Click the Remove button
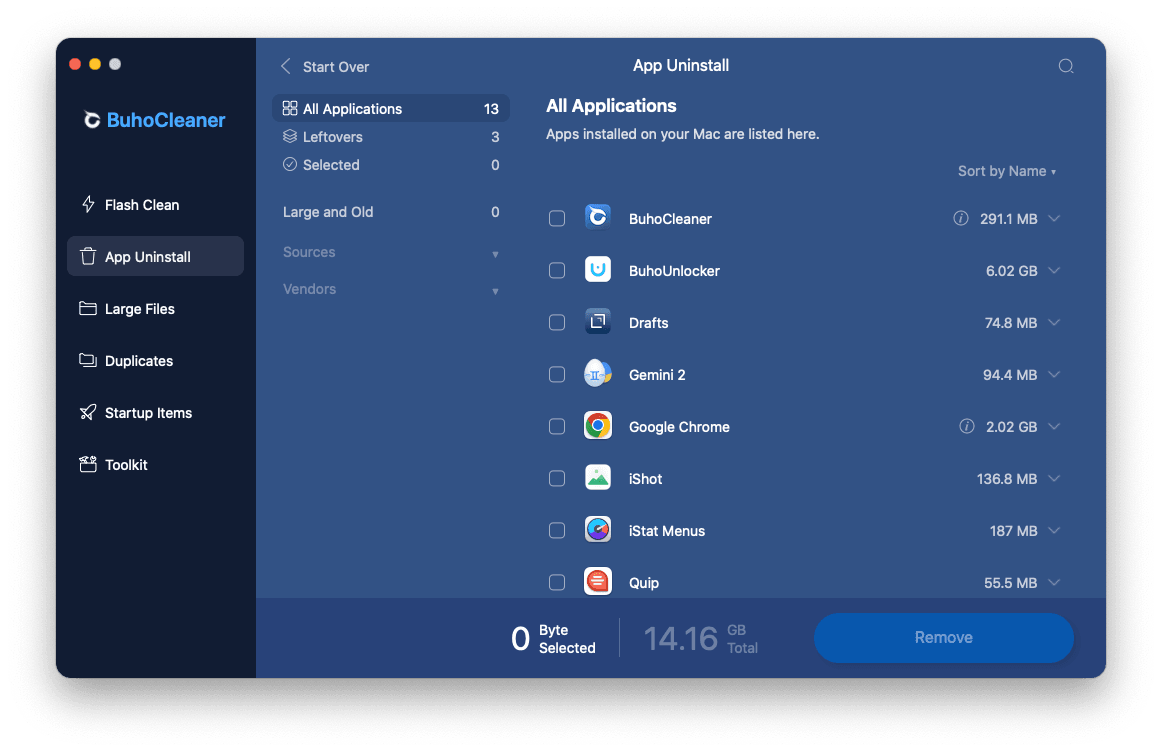Screen dimensions: 1162x752 [943, 637]
